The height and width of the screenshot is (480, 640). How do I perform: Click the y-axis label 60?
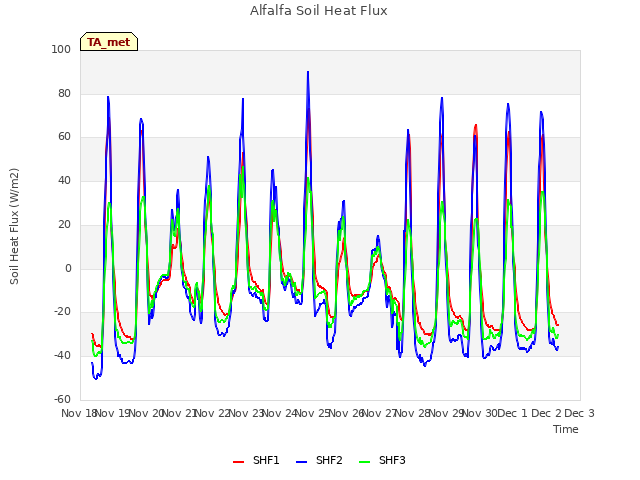click(64, 137)
